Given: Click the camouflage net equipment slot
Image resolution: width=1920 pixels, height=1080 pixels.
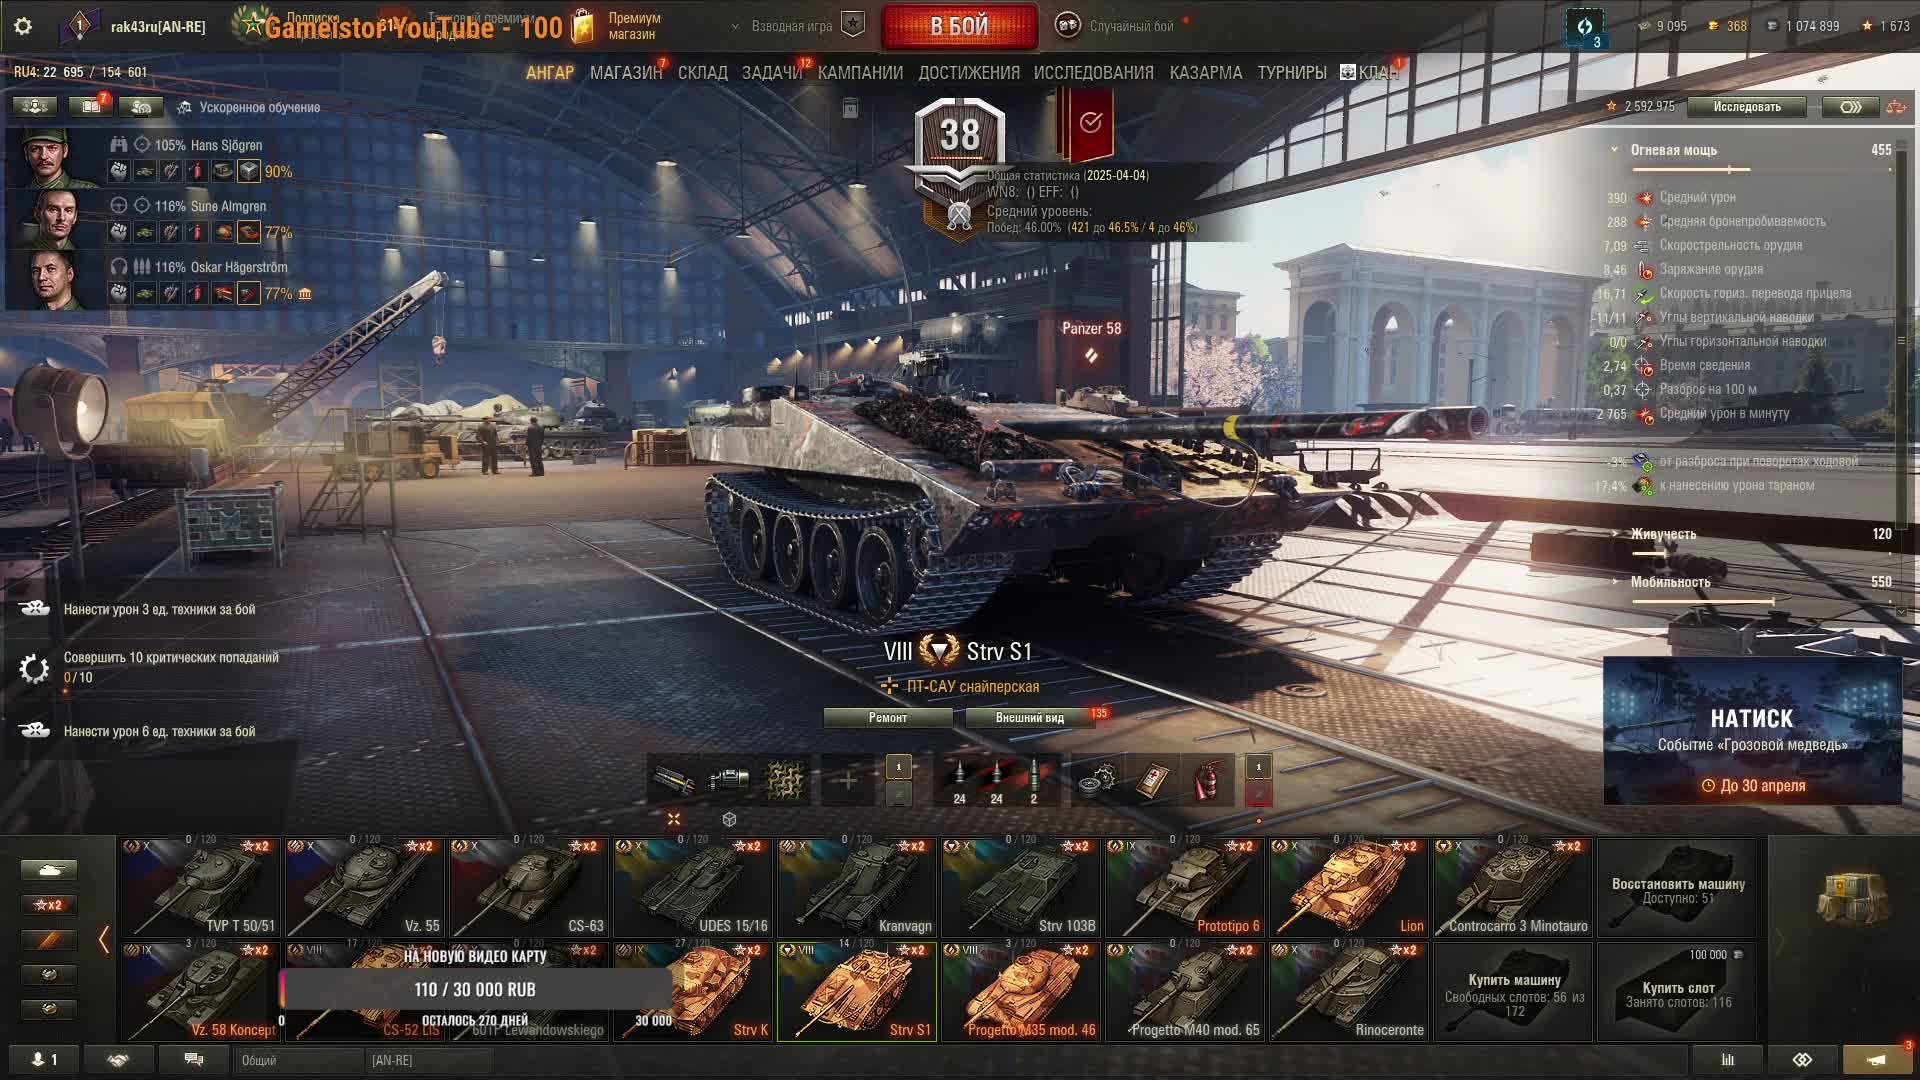Looking at the screenshot, I should (785, 780).
